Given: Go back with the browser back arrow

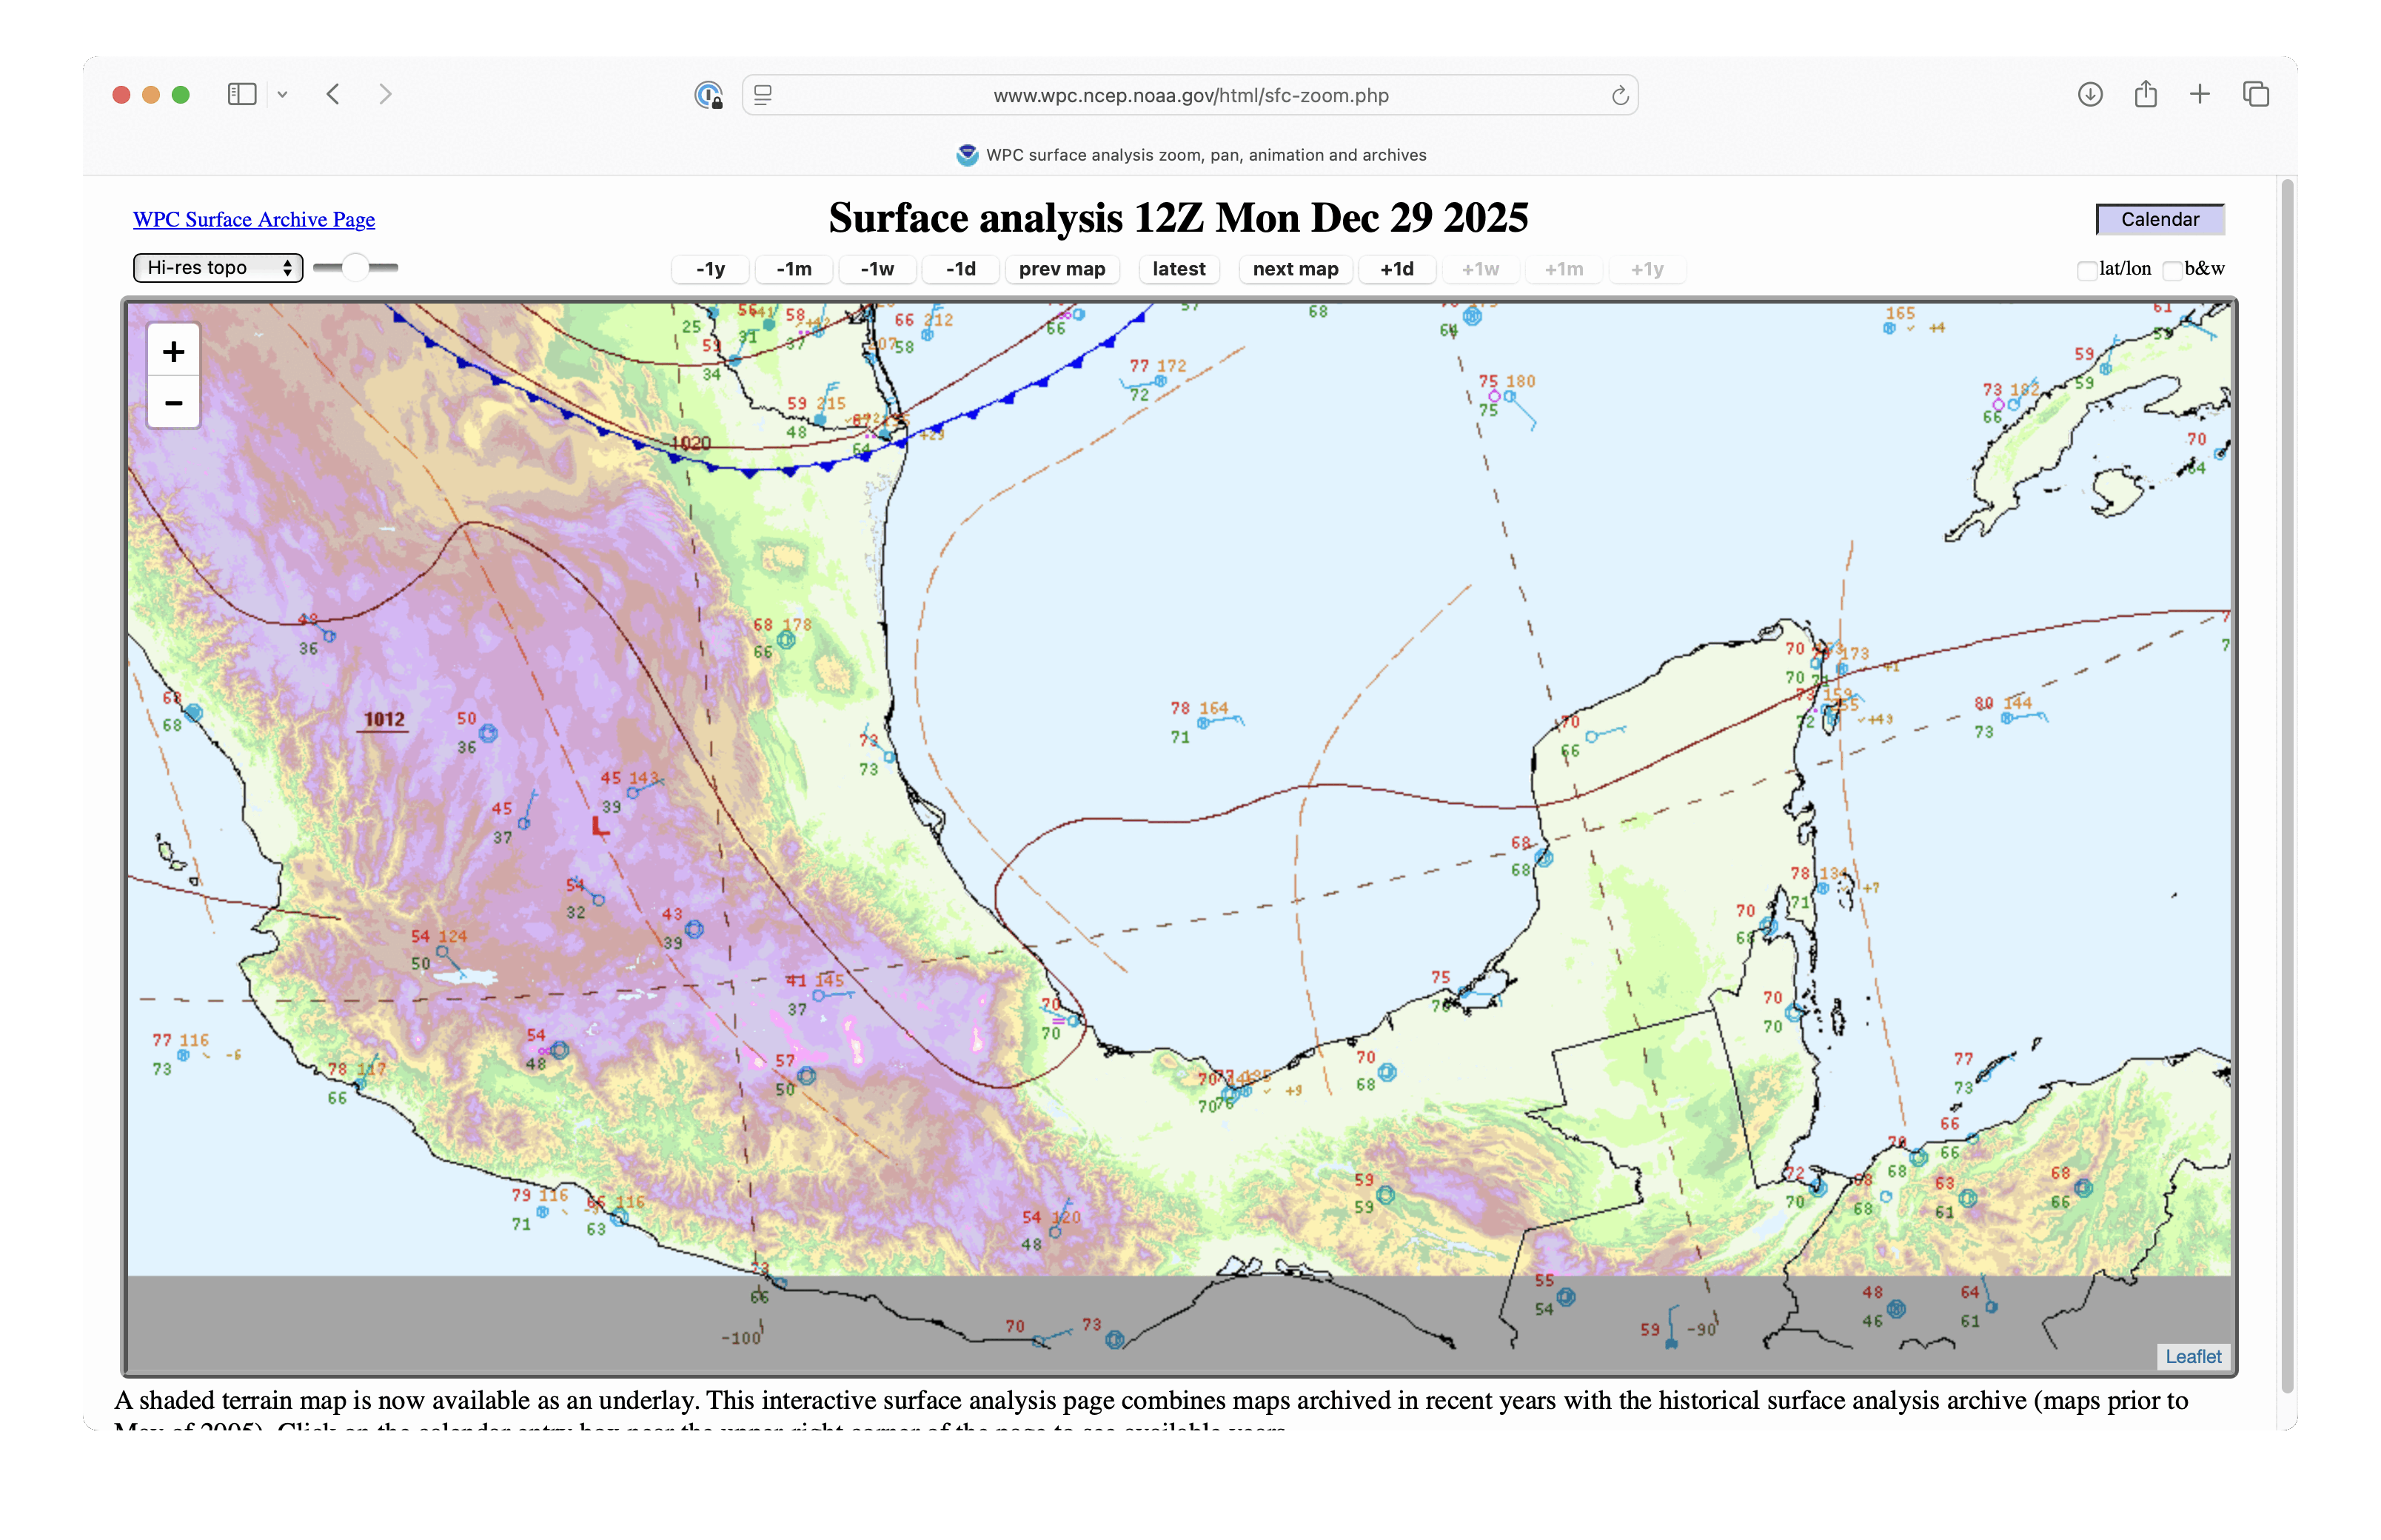Looking at the screenshot, I should click(334, 95).
